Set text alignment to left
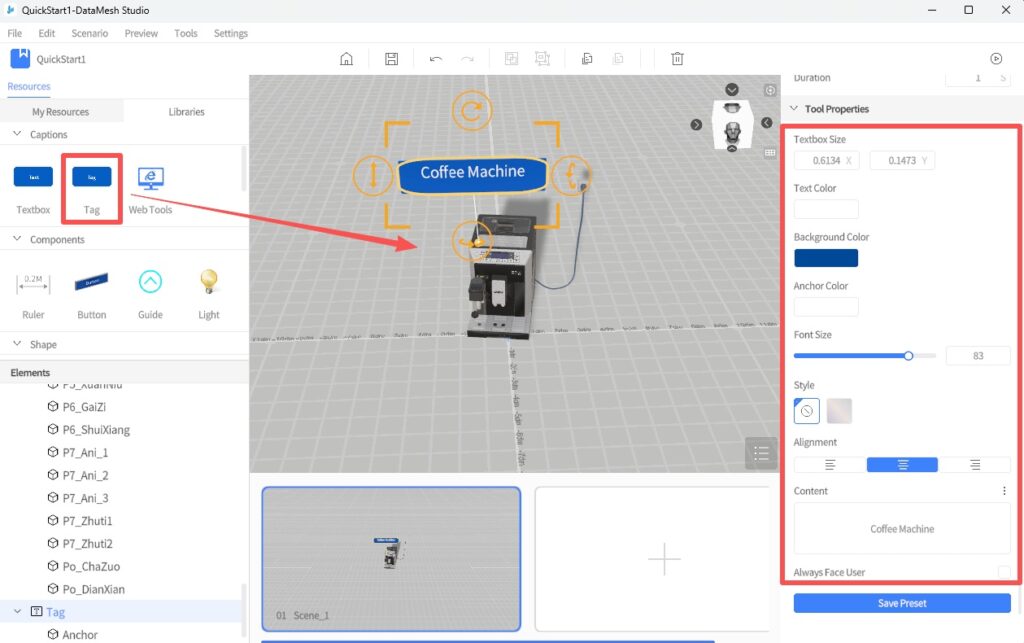Screen dimensions: 1024x643 coord(830,465)
